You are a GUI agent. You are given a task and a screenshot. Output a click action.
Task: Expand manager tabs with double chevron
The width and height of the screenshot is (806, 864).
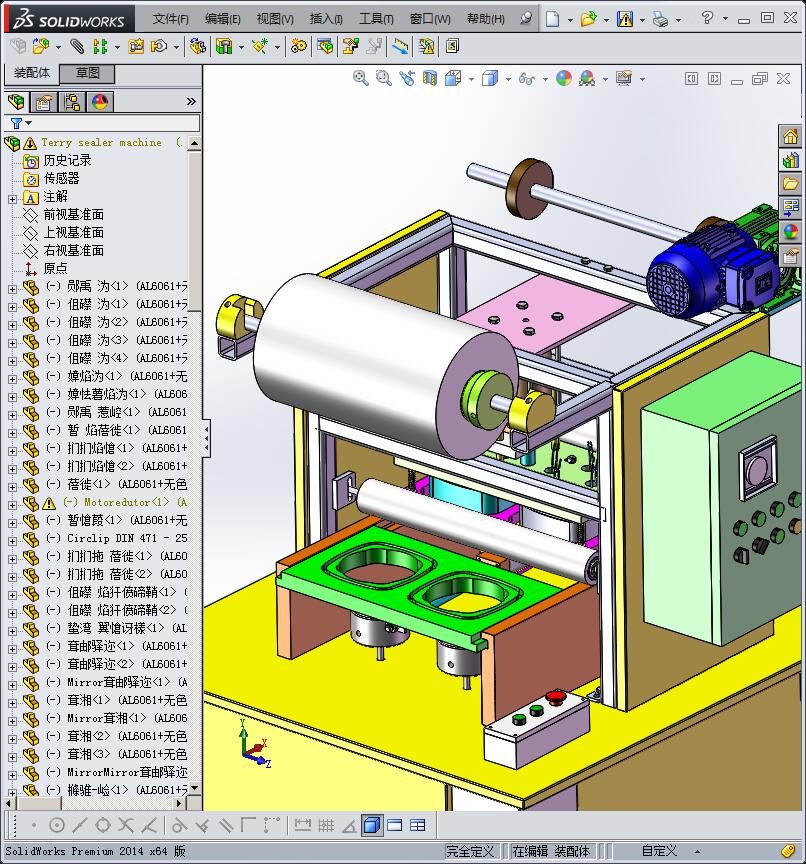191,101
